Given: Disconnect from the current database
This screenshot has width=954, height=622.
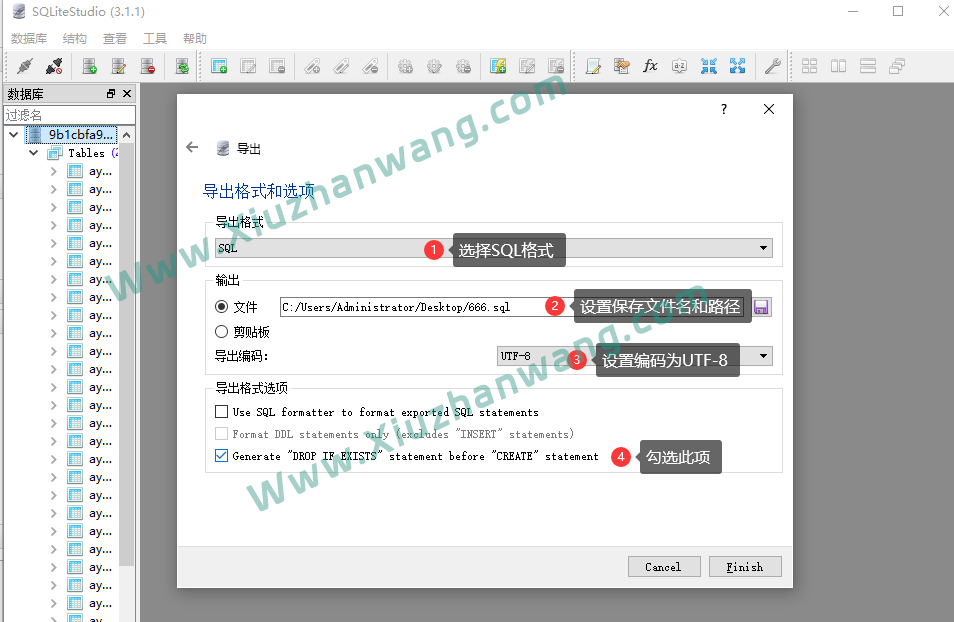Looking at the screenshot, I should 52,65.
